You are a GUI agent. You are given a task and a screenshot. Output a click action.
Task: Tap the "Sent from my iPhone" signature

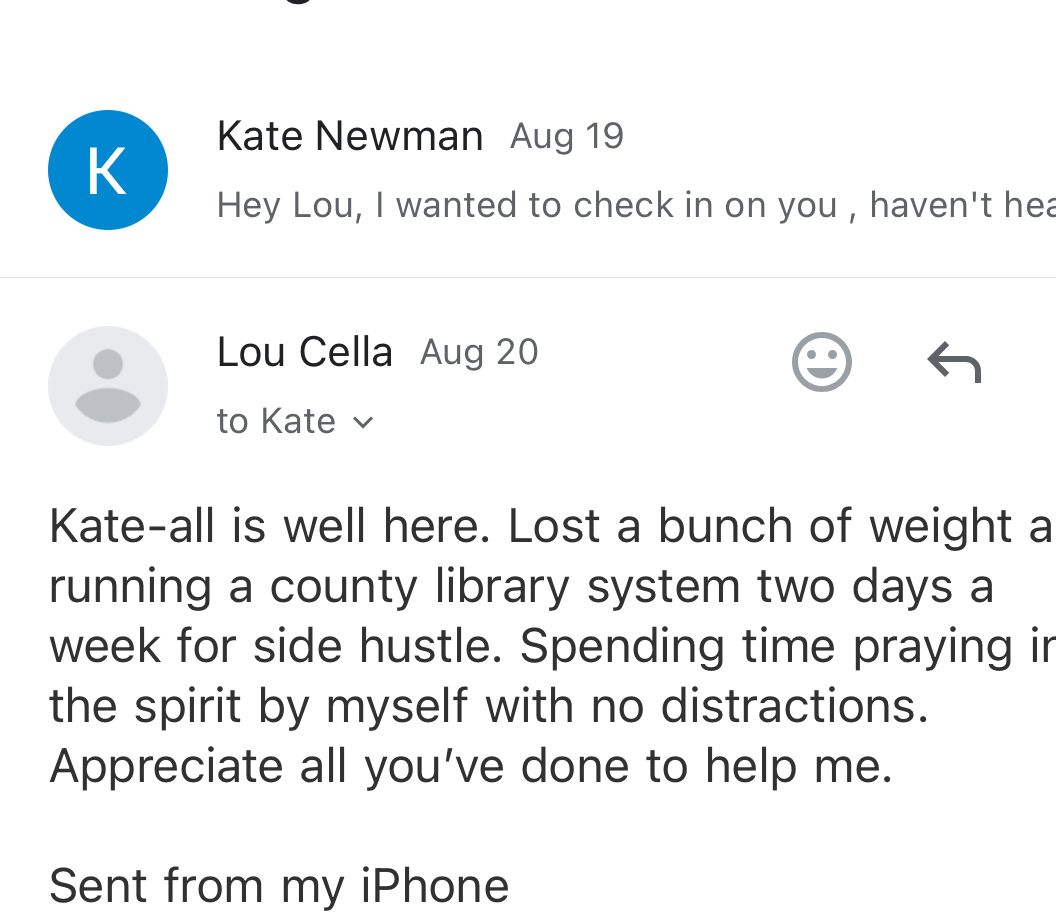[x=279, y=886]
